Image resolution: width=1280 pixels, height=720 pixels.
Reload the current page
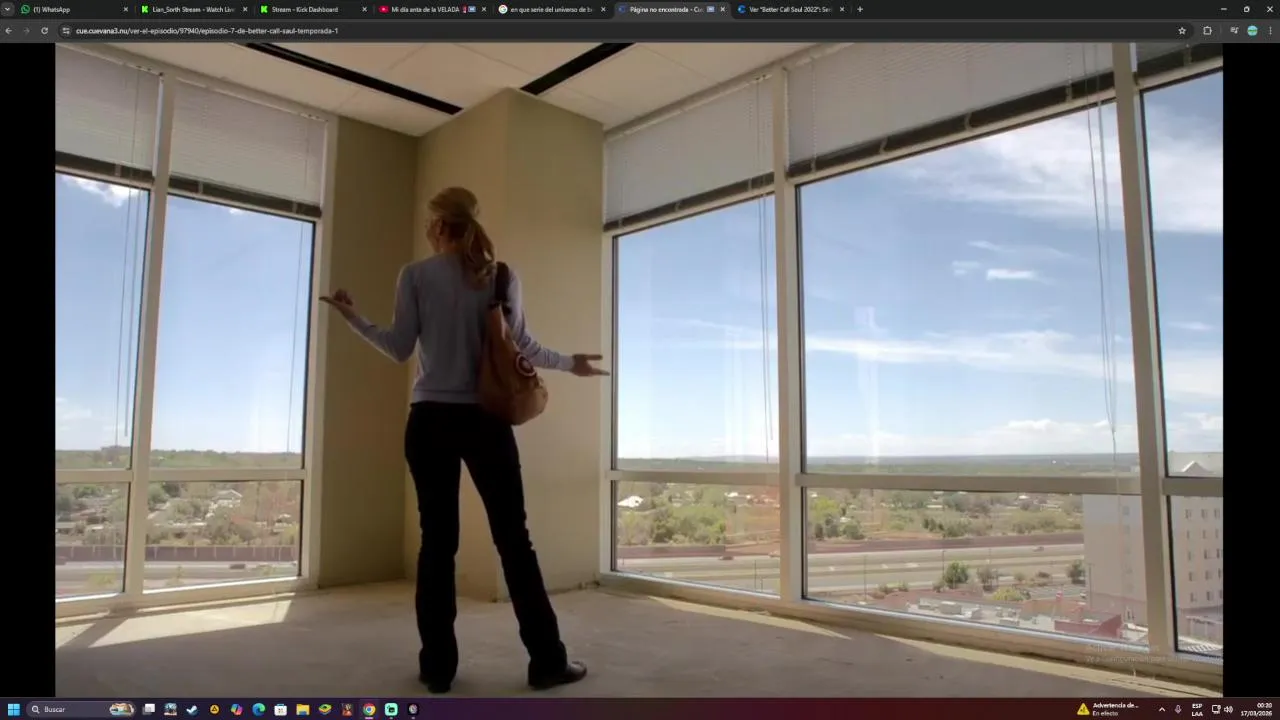point(44,31)
